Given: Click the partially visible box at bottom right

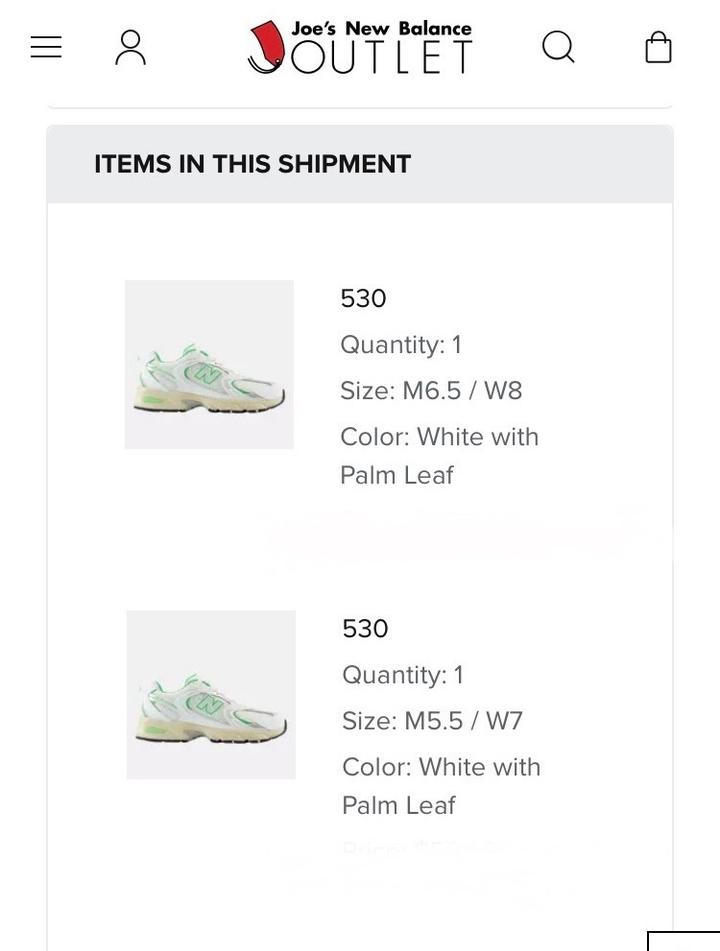Looking at the screenshot, I should pyautogui.click(x=683, y=941).
